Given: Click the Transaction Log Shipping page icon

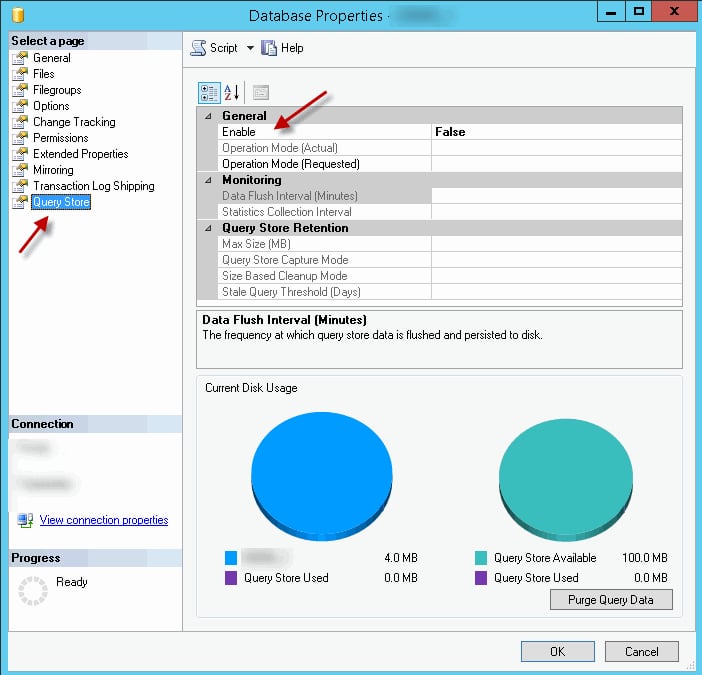Looking at the screenshot, I should [20, 186].
